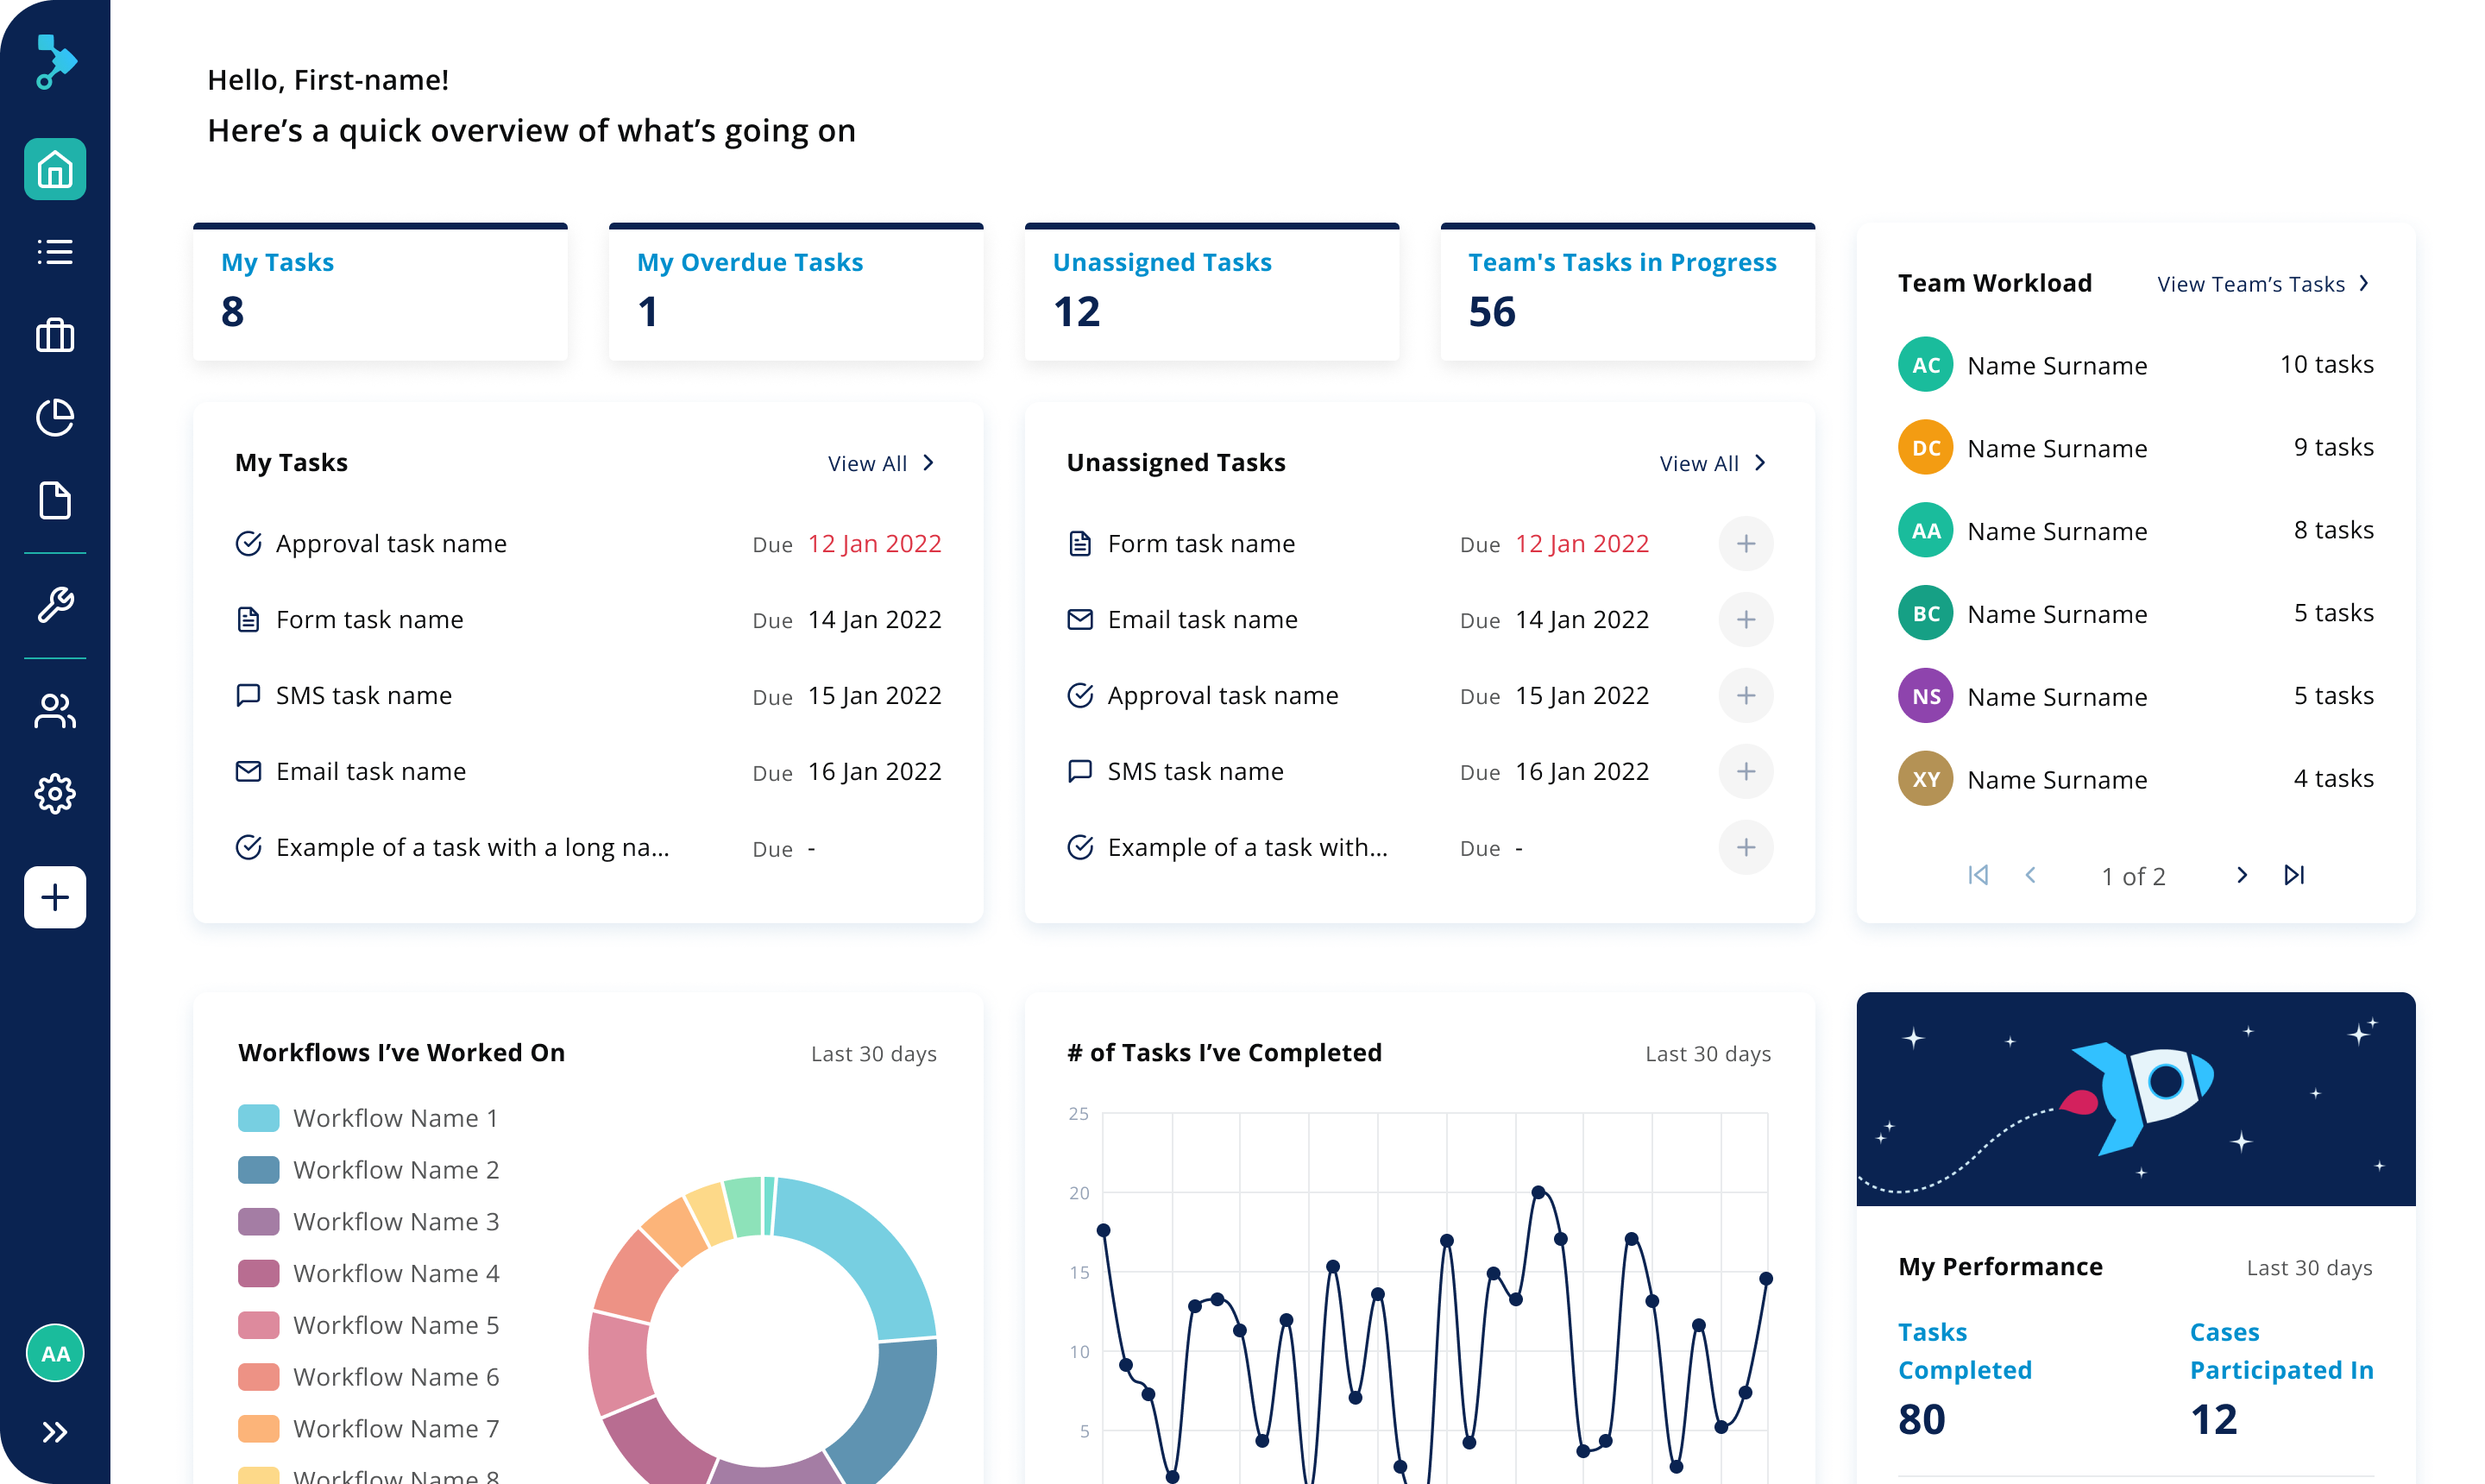Click the Workflow Name 1 color swatch
This screenshot has width=2485, height=1484.
pos(258,1118)
